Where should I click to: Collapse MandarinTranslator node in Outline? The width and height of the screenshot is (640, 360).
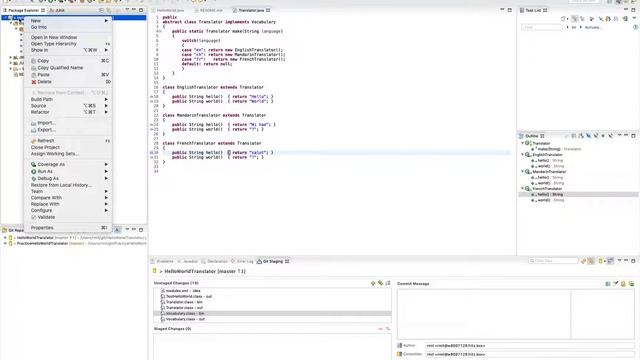click(522, 172)
